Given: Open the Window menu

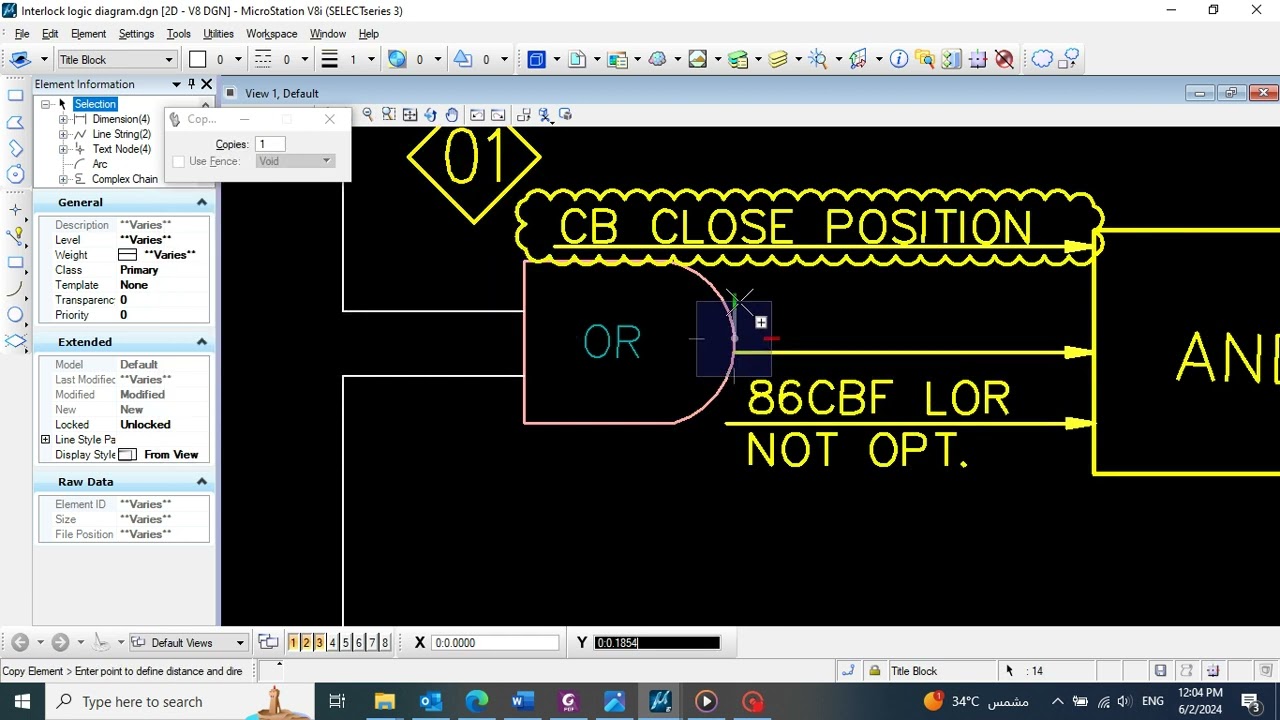Looking at the screenshot, I should click(327, 34).
